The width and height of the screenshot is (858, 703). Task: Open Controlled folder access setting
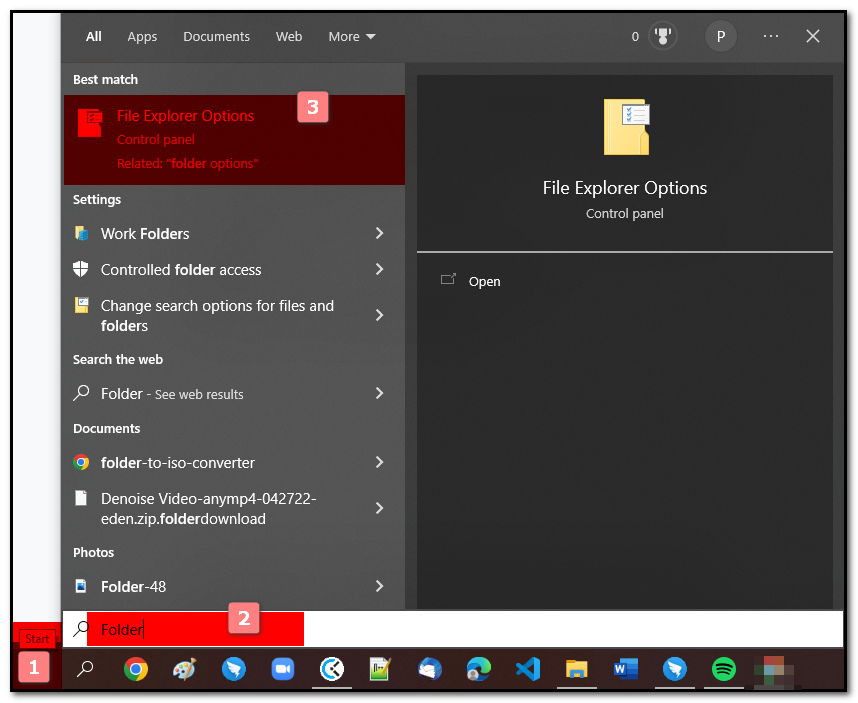tap(234, 270)
